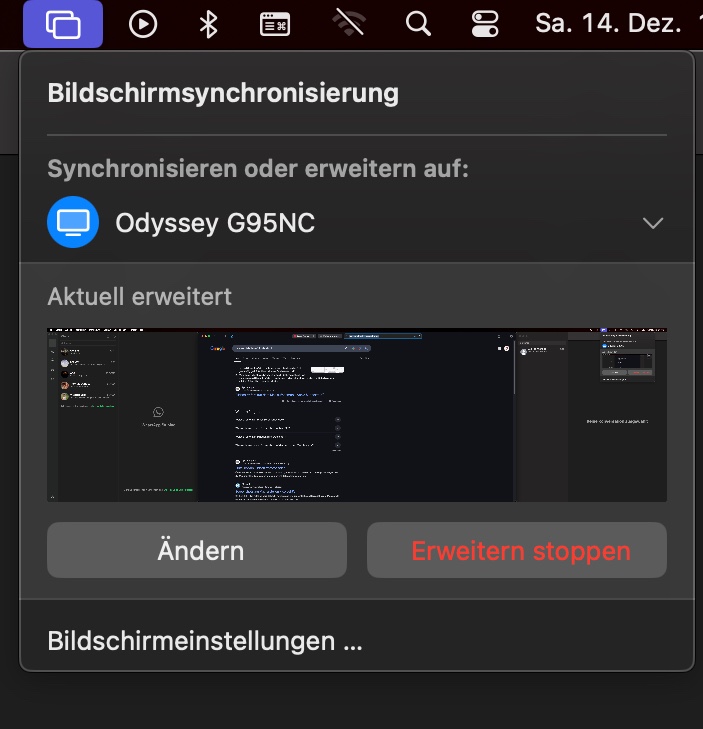
Task: Click the Google browser window in preview thumbnail
Action: pos(357,417)
